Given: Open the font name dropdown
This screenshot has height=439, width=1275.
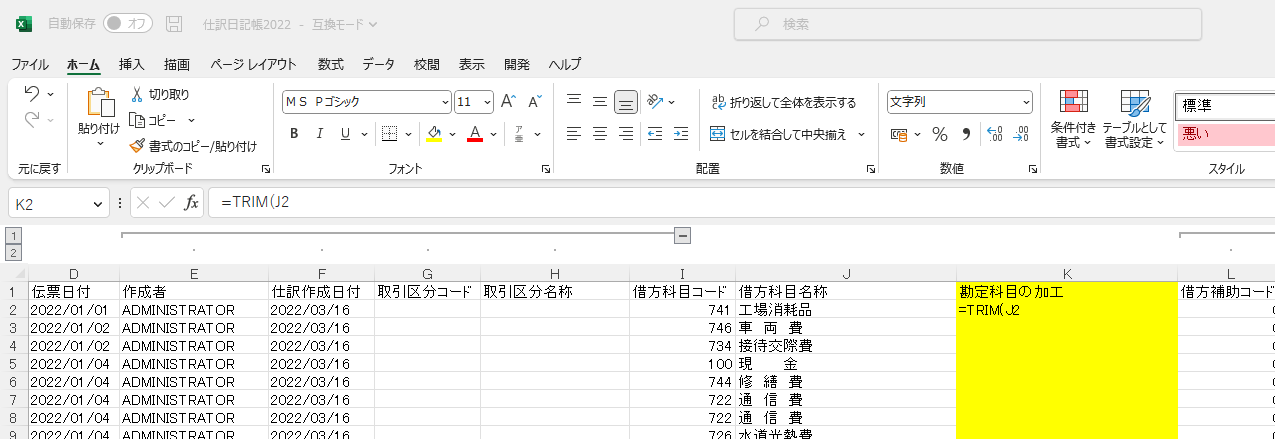Looking at the screenshot, I should [445, 102].
